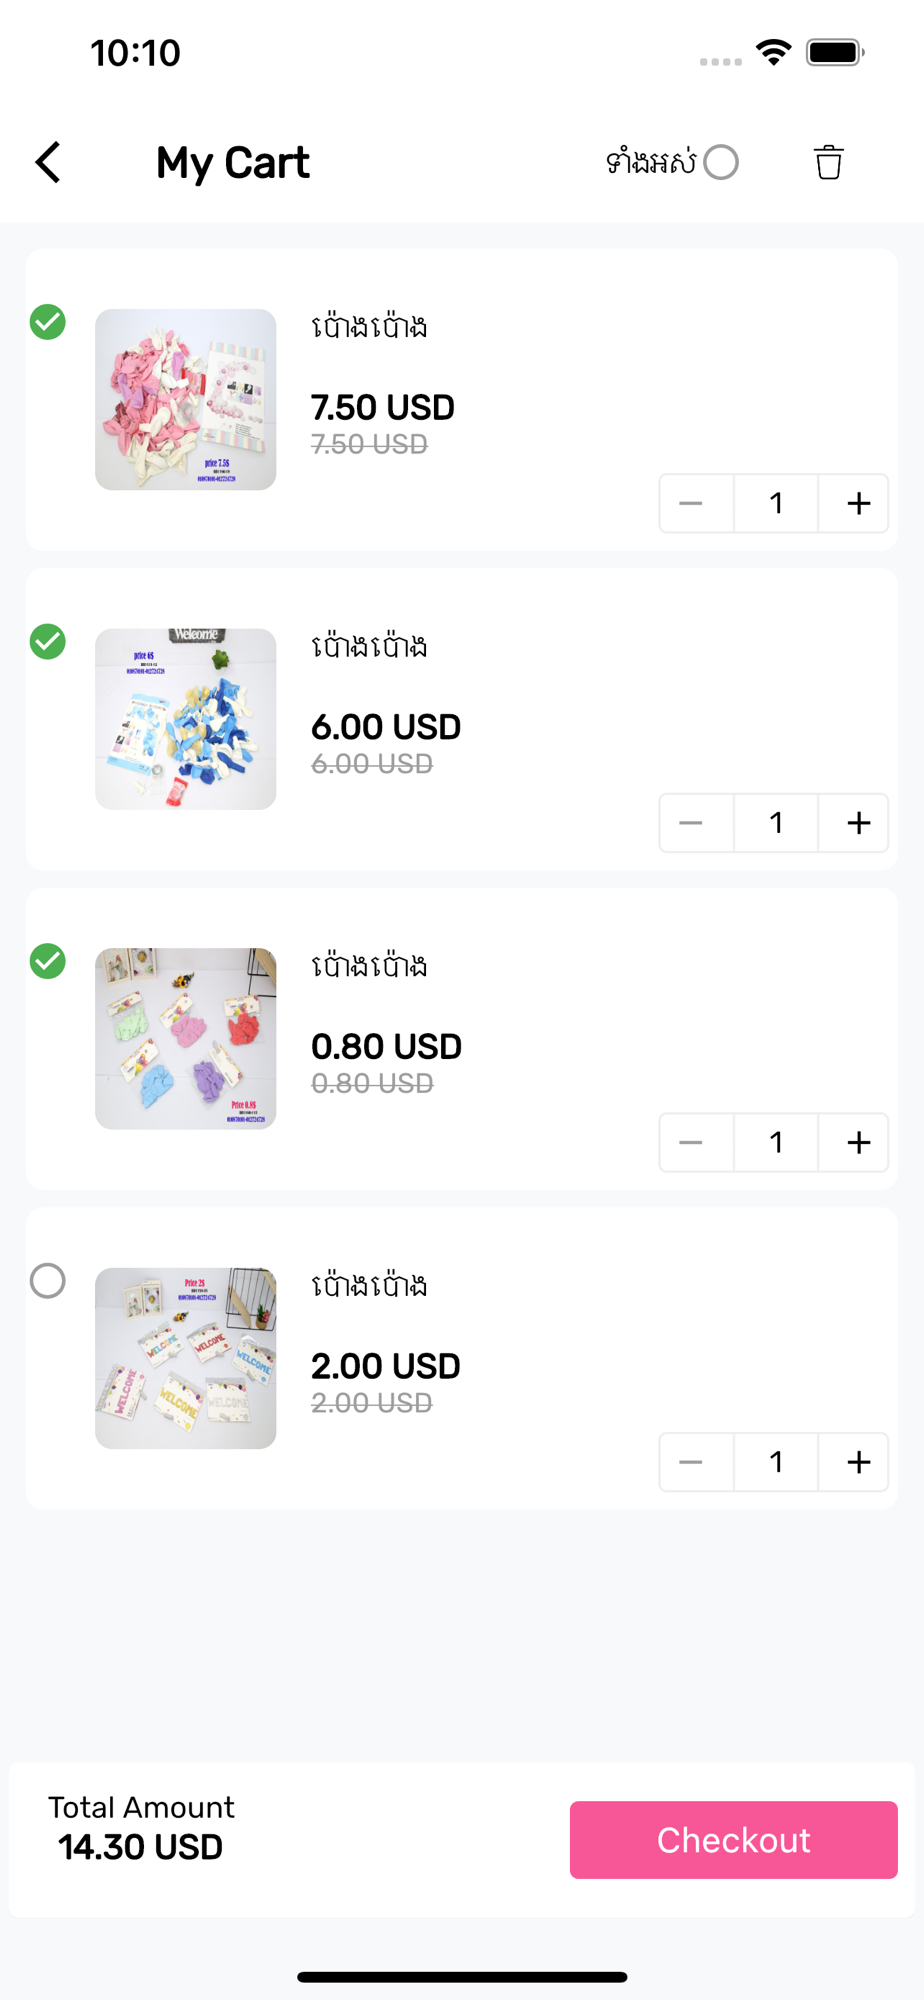Viewport: 924px width, 2000px height.
Task: Decrease quantity of the 2.00 USD item
Action: coord(692,1462)
